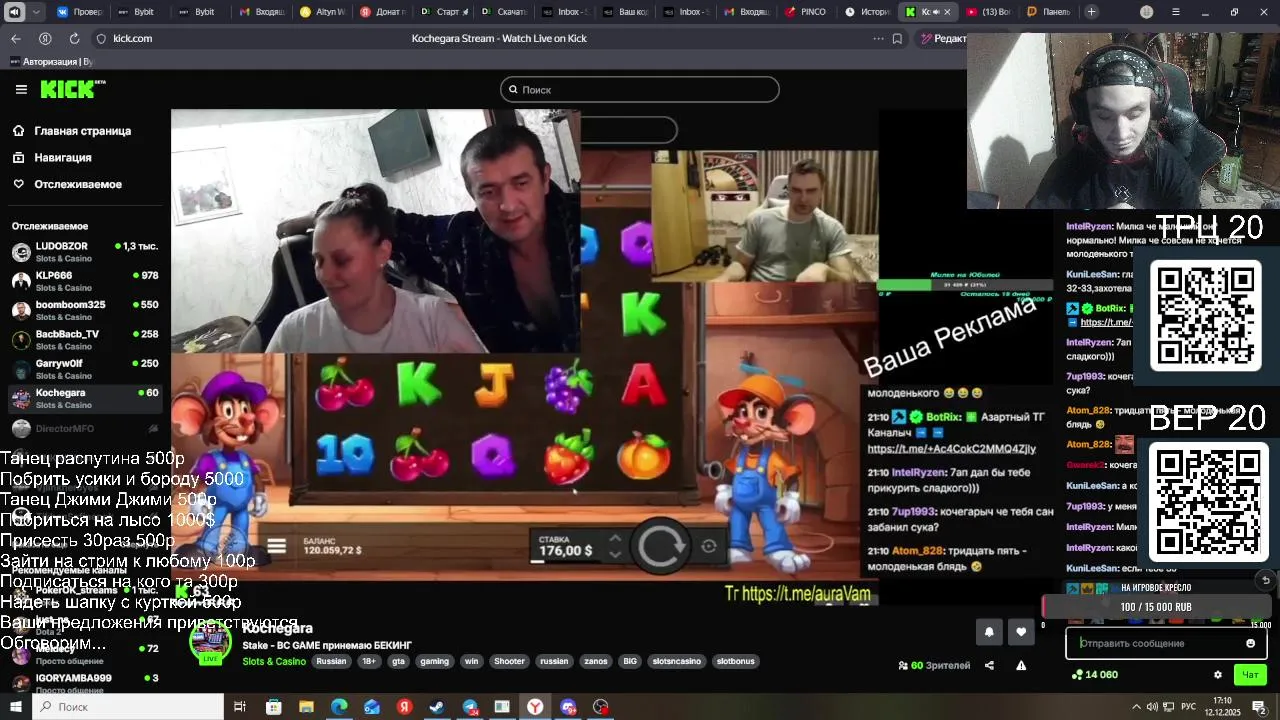Select Kochegara channel in sidebar
1280x720 pixels.
[x=84, y=398]
